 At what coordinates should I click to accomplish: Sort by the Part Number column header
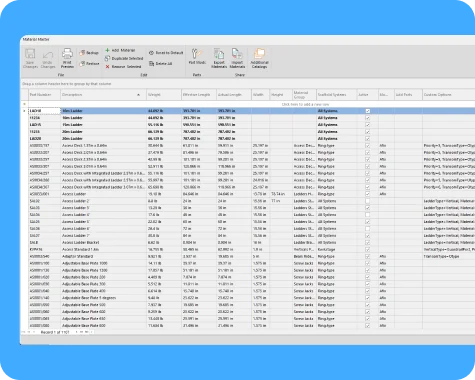pos(44,95)
